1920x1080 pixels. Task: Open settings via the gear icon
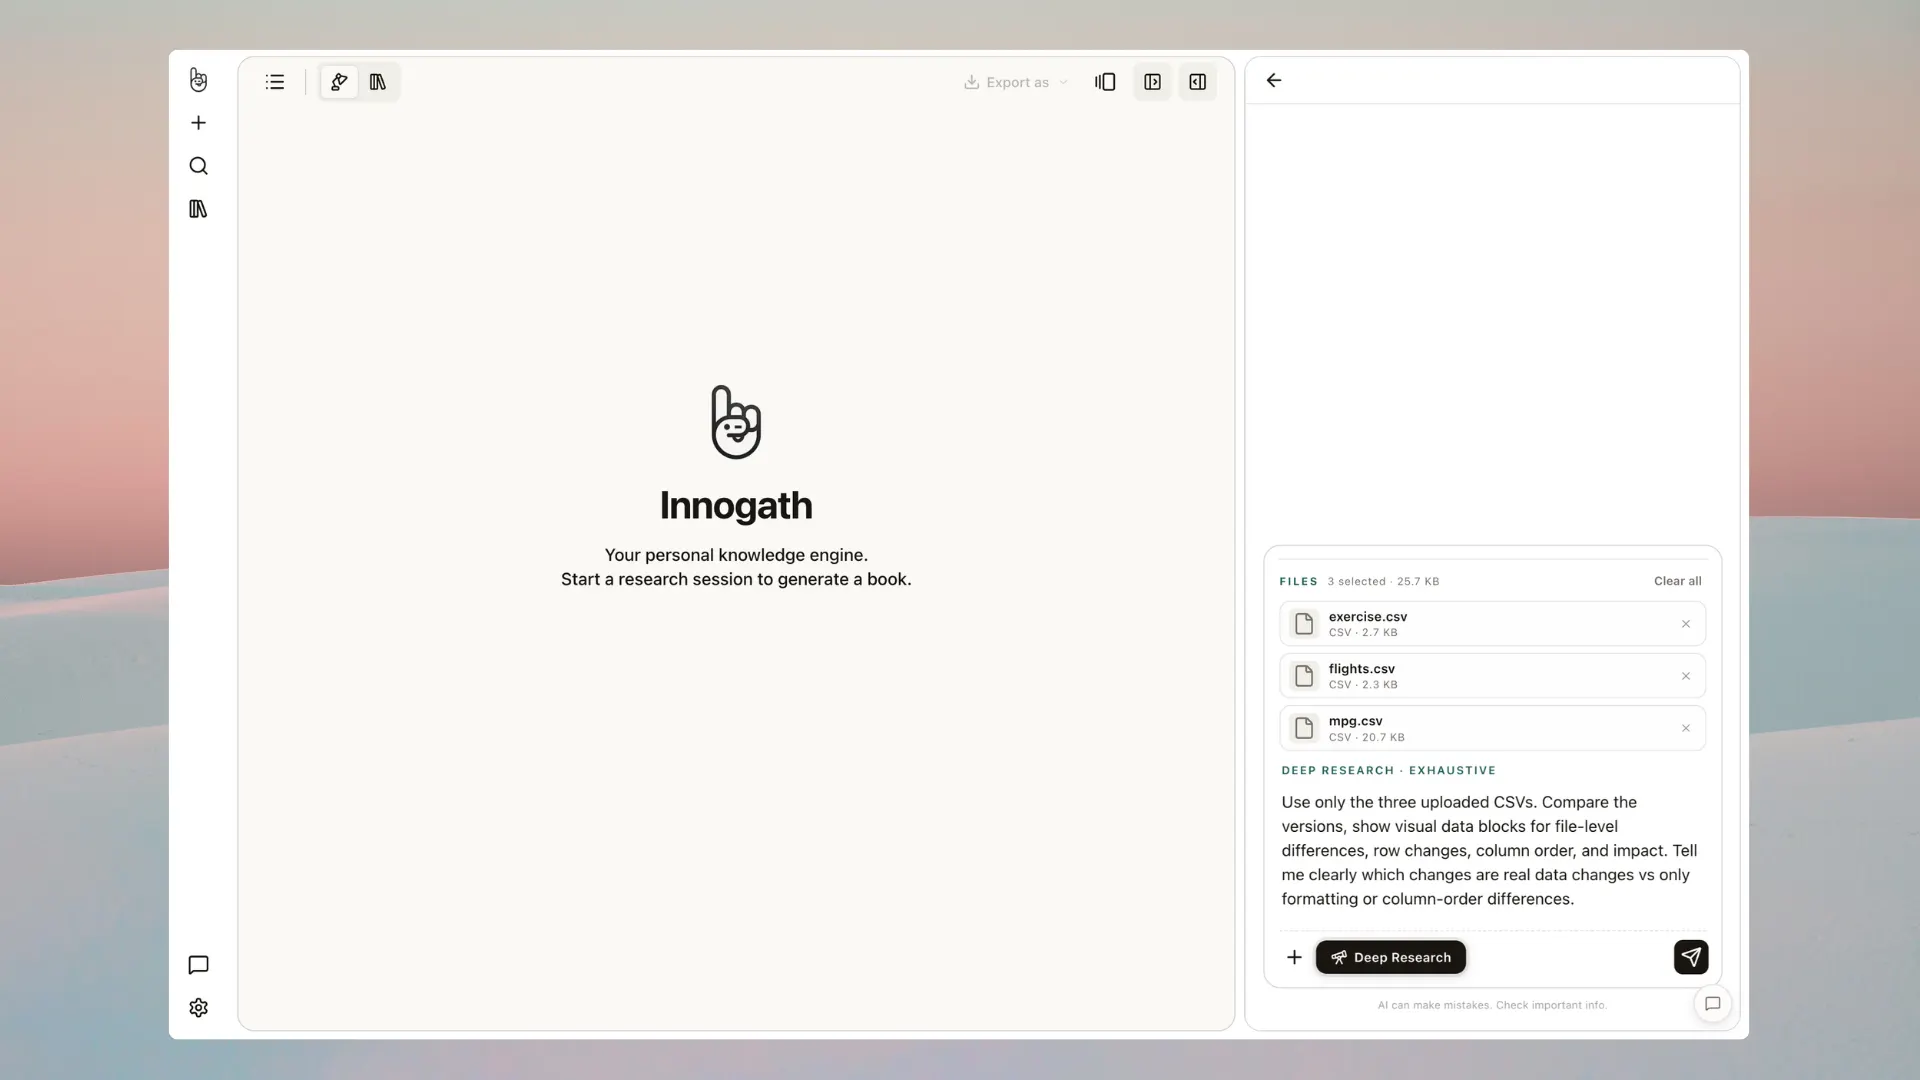pos(198,1008)
